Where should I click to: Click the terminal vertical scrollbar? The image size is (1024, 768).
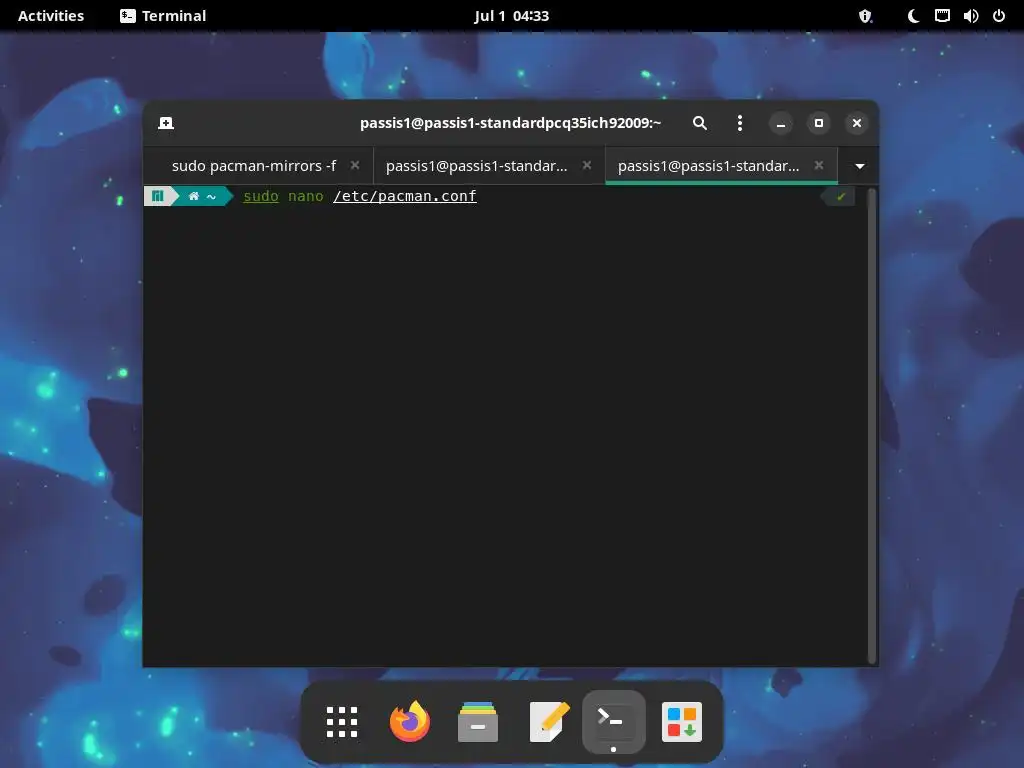point(871,426)
